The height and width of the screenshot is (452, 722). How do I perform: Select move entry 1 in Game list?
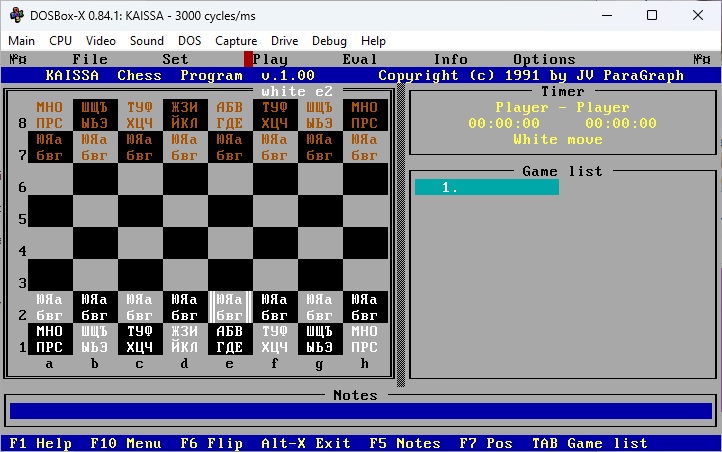pos(486,187)
